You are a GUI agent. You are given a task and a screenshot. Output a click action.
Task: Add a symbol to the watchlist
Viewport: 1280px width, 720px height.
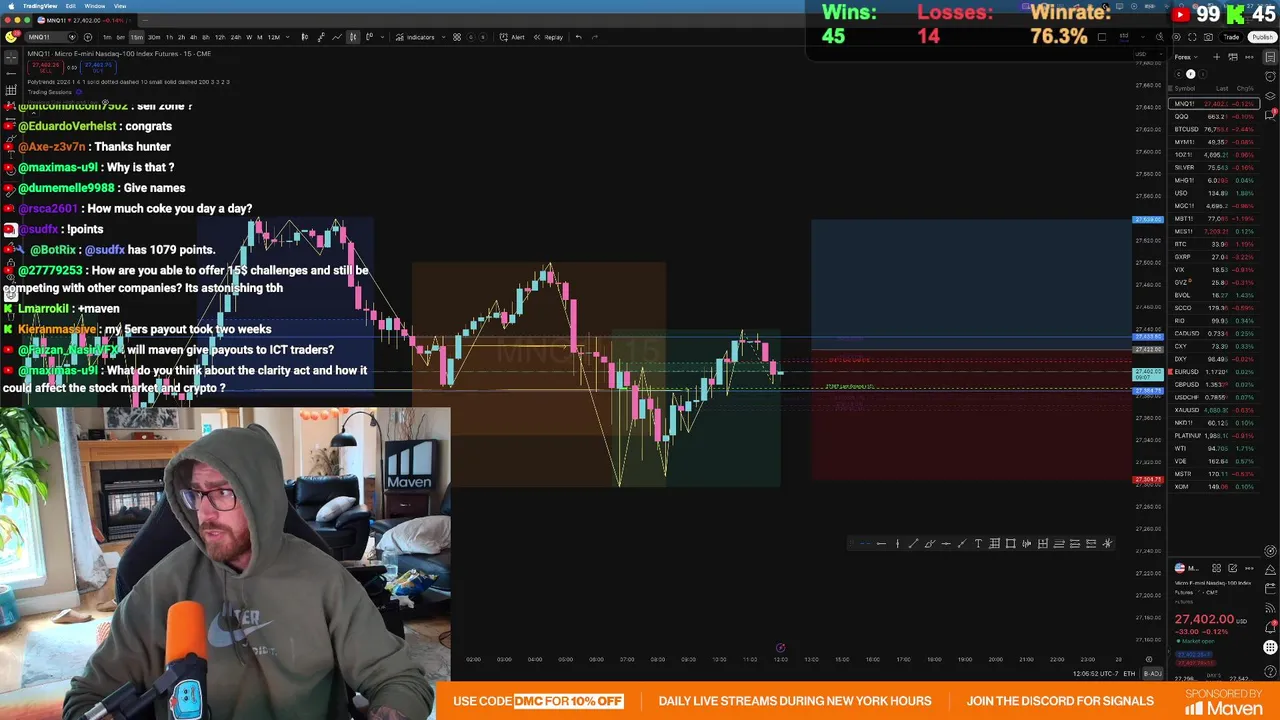click(1217, 57)
